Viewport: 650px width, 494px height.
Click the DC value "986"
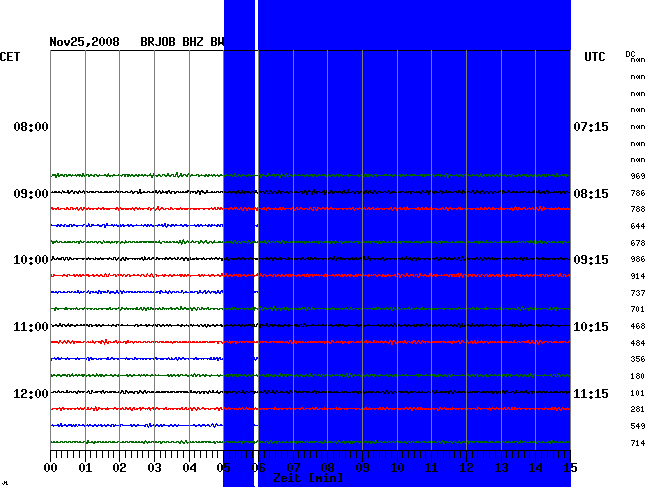point(638,259)
